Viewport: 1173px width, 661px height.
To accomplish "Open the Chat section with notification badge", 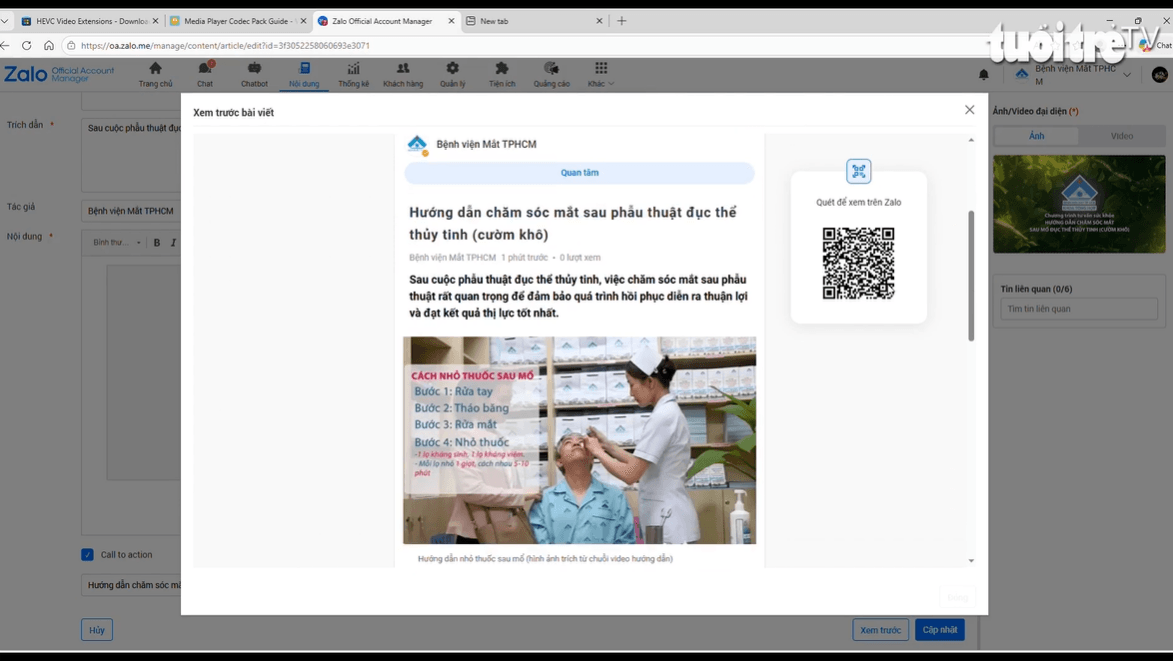I will (x=205, y=72).
